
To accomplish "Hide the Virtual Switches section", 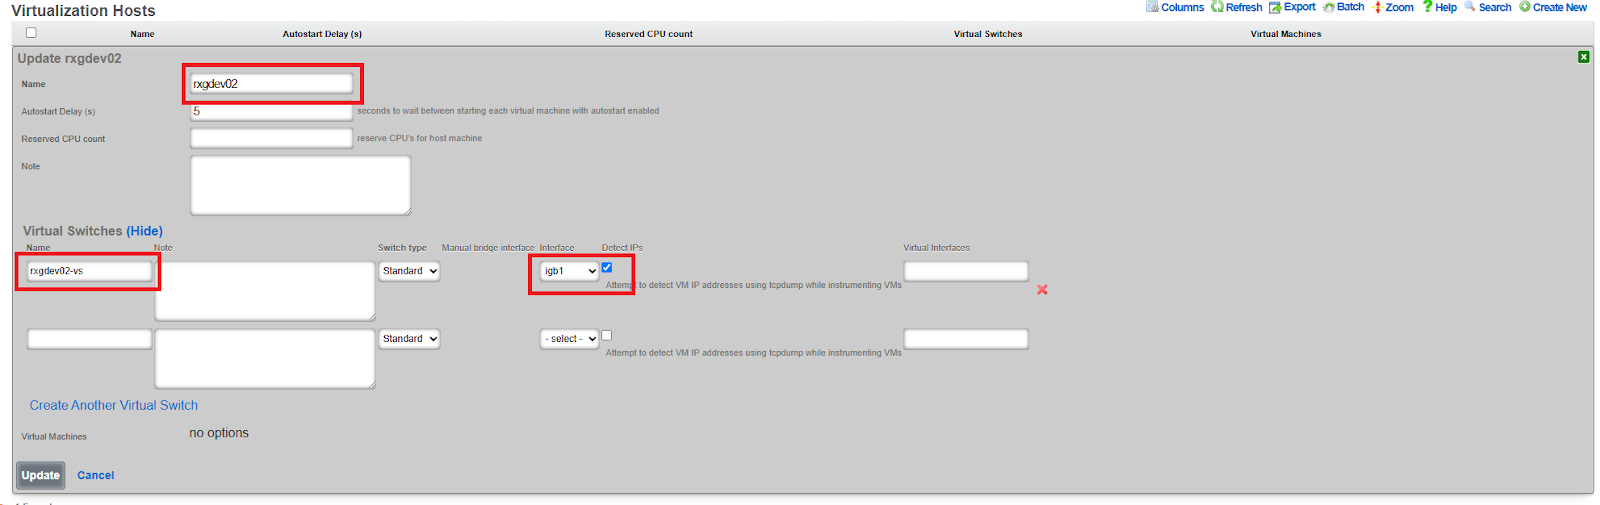I will [x=144, y=231].
